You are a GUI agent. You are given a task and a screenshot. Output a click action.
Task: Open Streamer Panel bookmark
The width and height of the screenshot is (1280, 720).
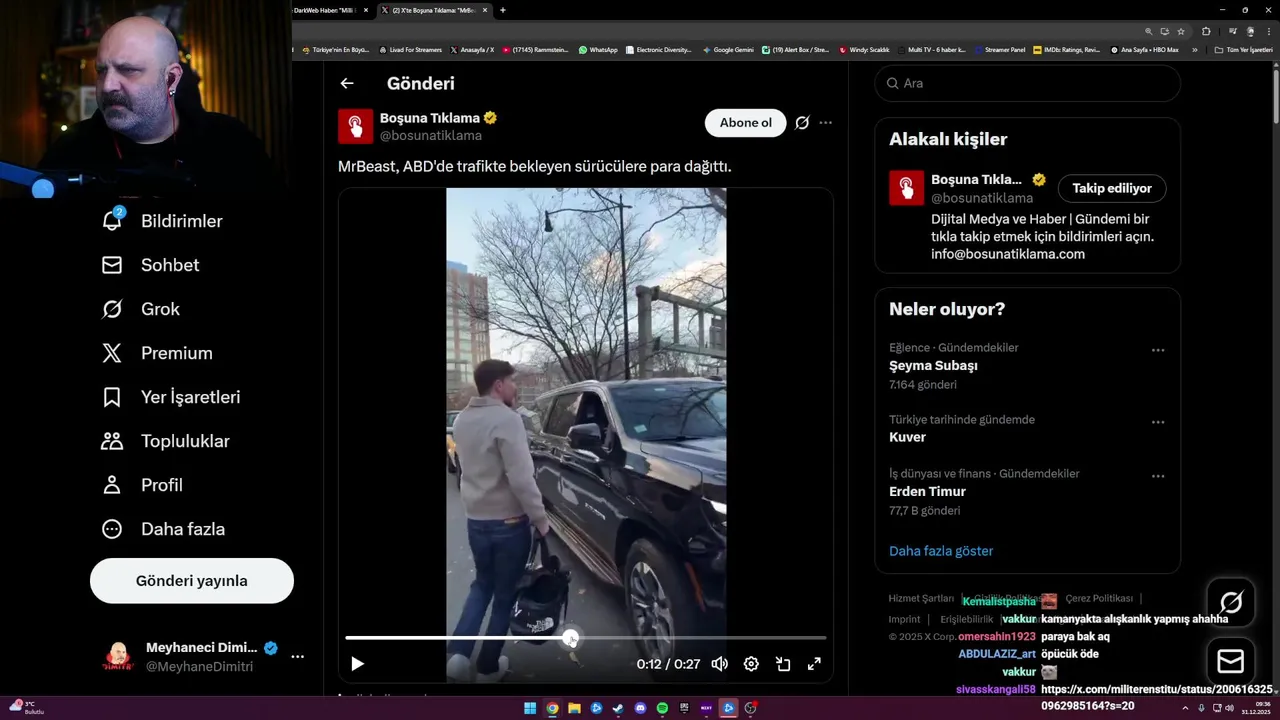[x=1000, y=49]
